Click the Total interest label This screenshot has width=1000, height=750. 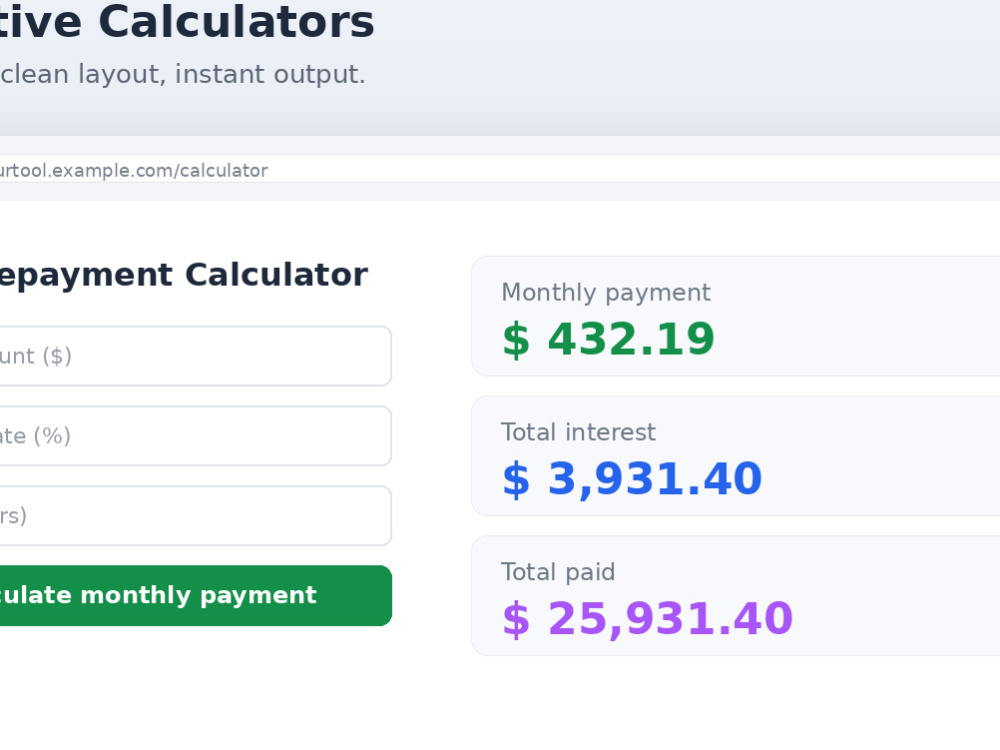(x=578, y=432)
